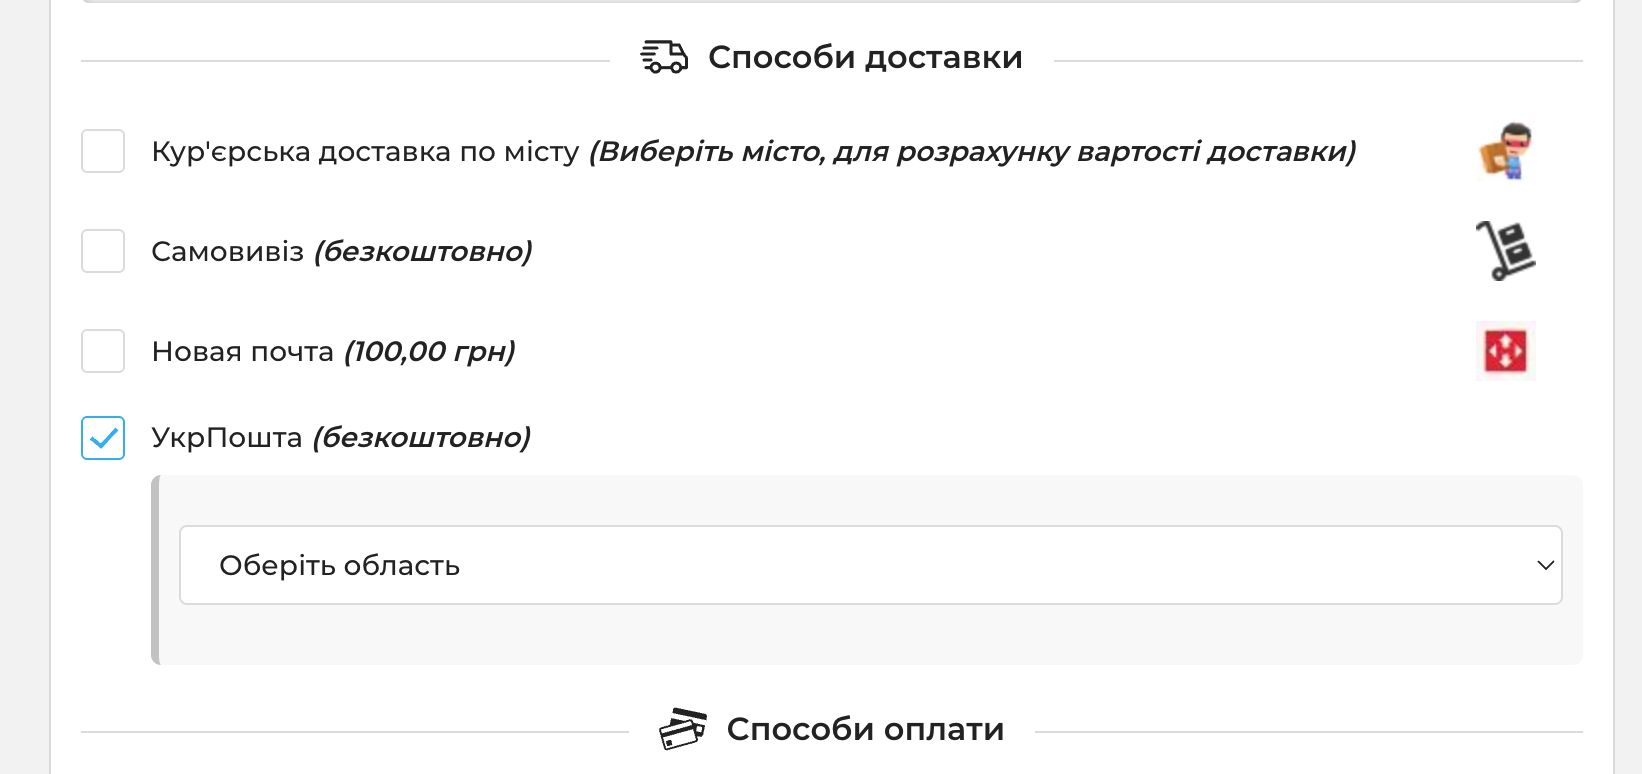Click the courier delivery person icon
1642x774 pixels.
1506,151
